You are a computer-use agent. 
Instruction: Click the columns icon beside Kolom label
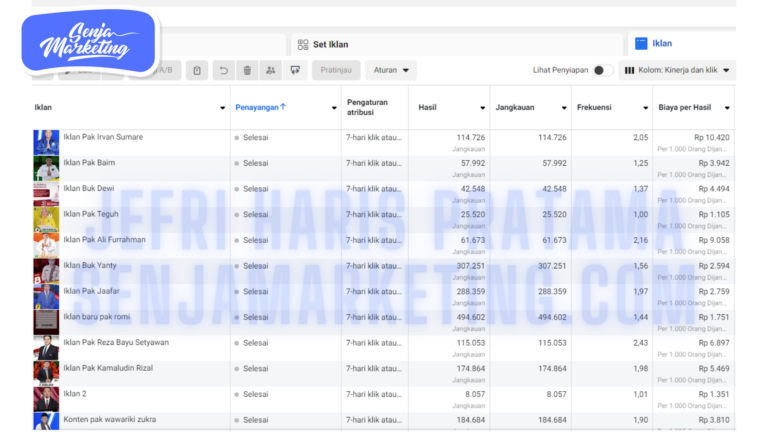[629, 71]
